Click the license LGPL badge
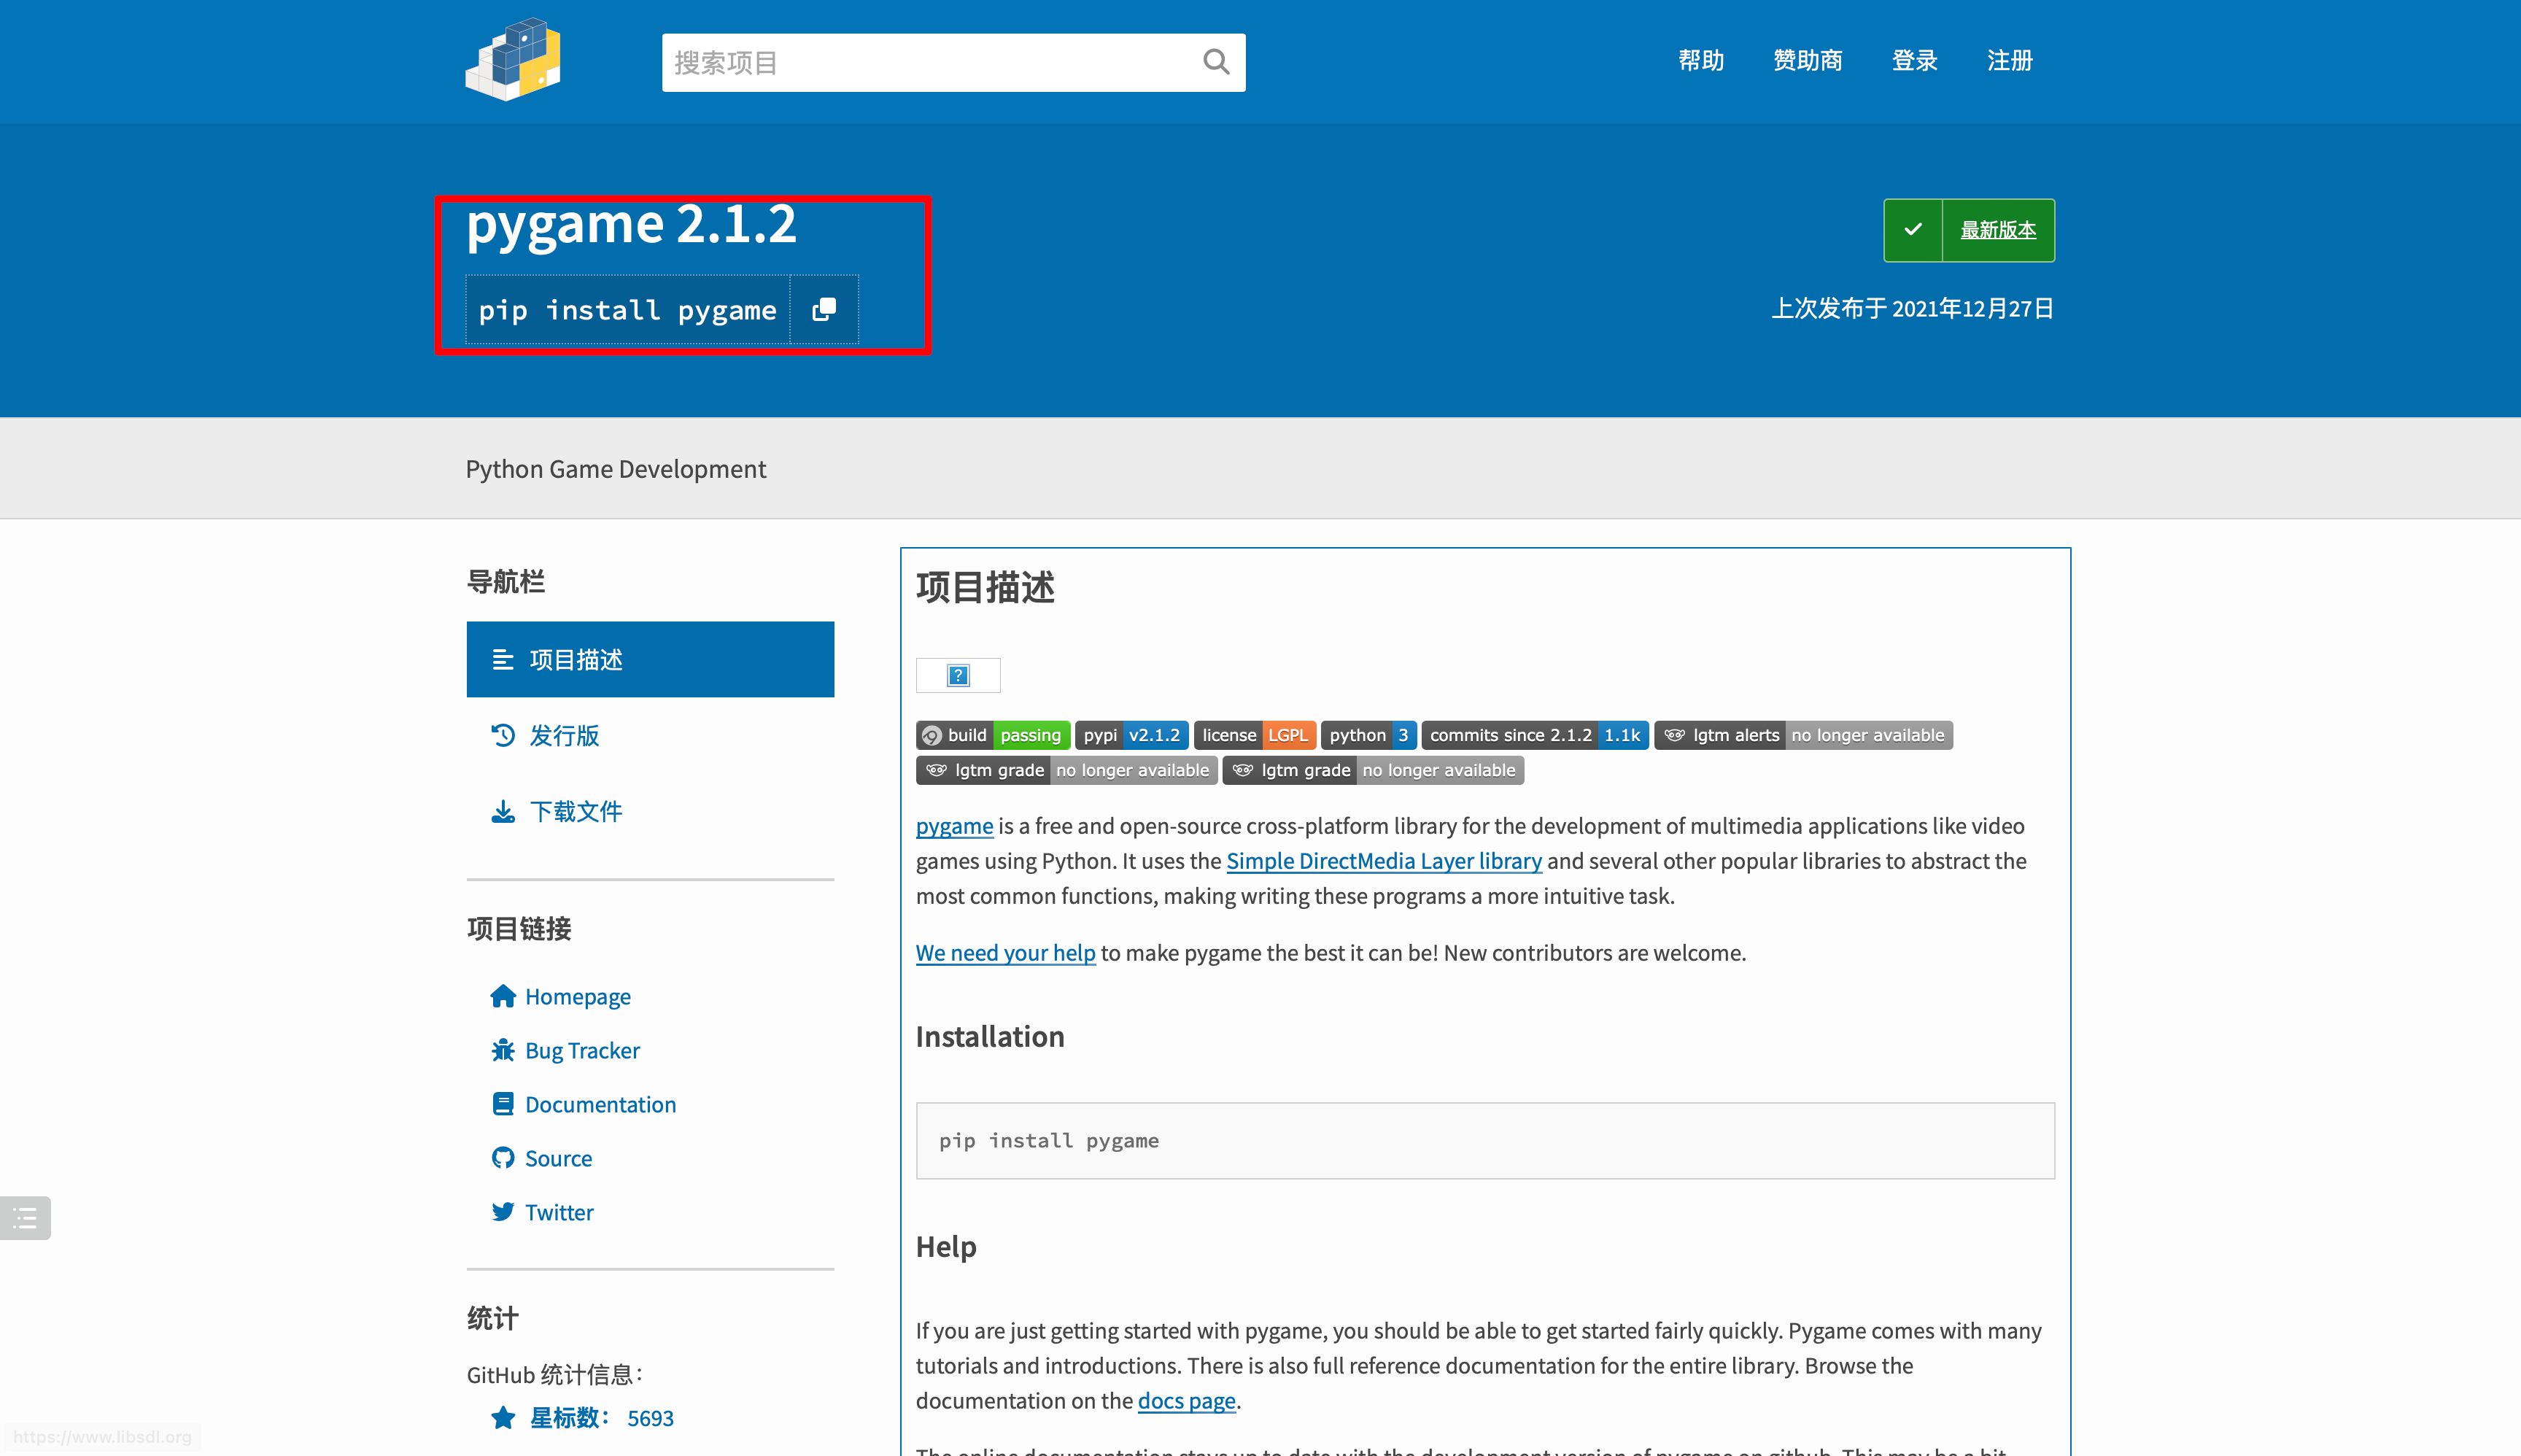The width and height of the screenshot is (2521, 1456). pos(1255,735)
